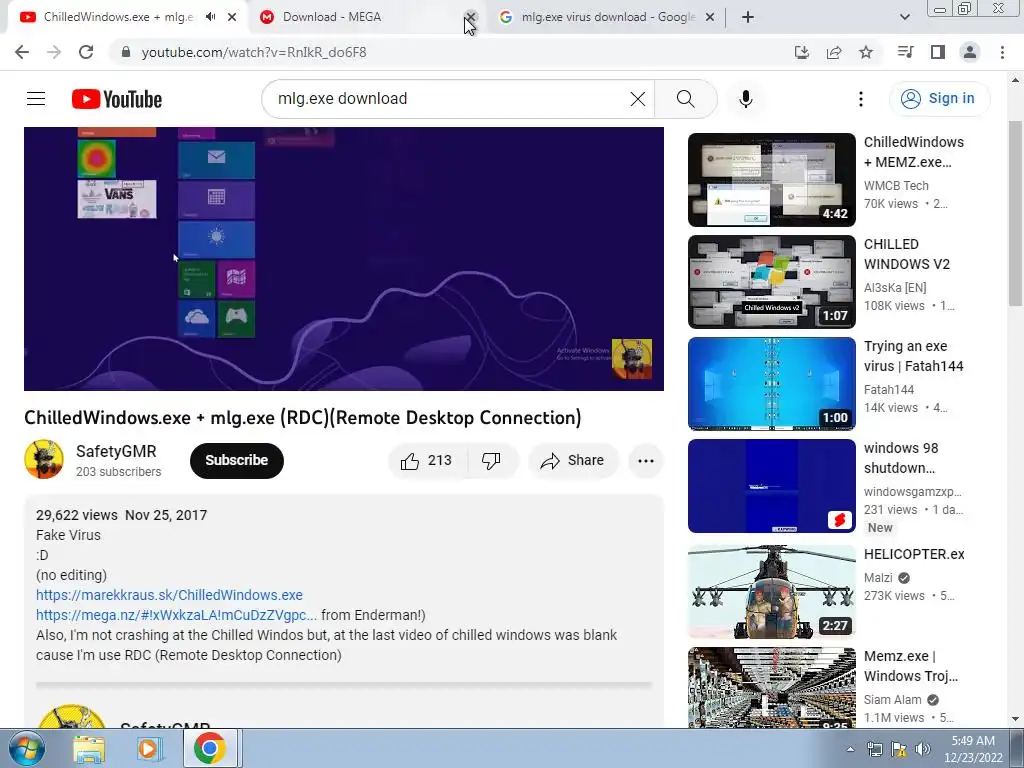The height and width of the screenshot is (768, 1024).
Task: Mute the ChilledWindows tab audio icon
Action: pyautogui.click(x=210, y=17)
